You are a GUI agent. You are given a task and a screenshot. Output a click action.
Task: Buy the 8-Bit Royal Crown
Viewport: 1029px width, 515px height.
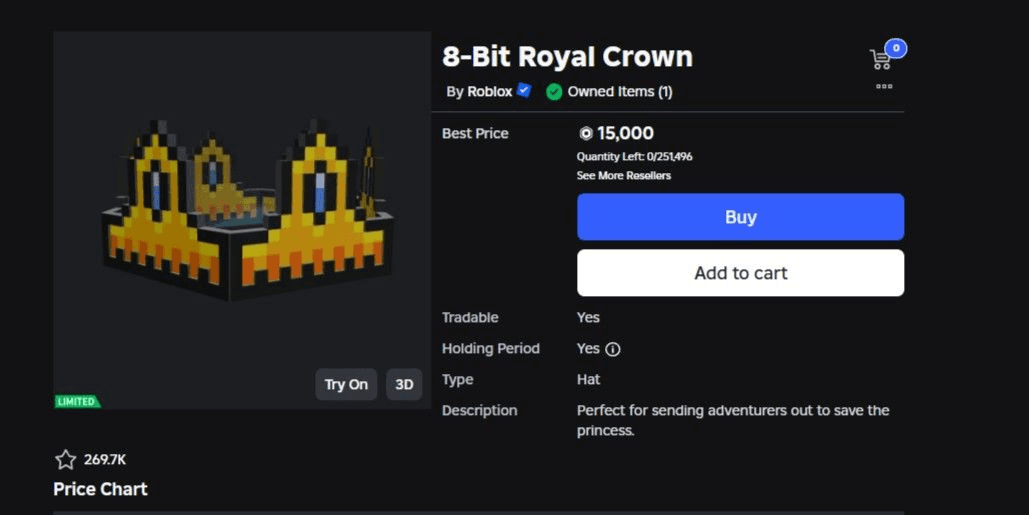(x=740, y=216)
